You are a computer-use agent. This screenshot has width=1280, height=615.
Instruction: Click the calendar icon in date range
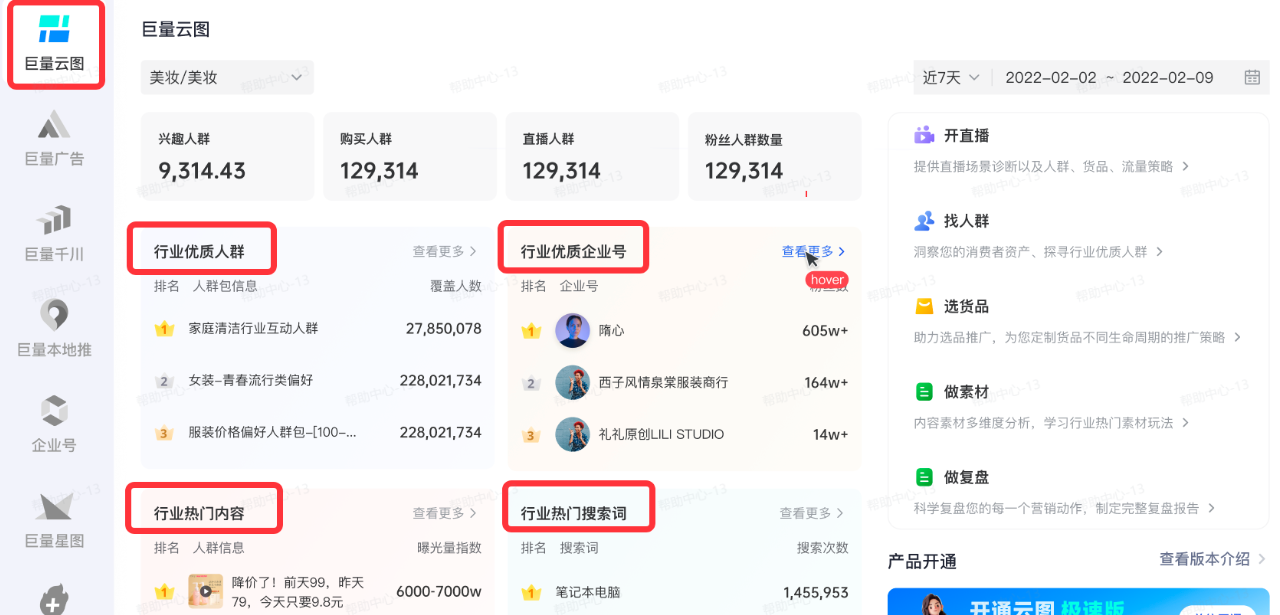click(x=1252, y=78)
